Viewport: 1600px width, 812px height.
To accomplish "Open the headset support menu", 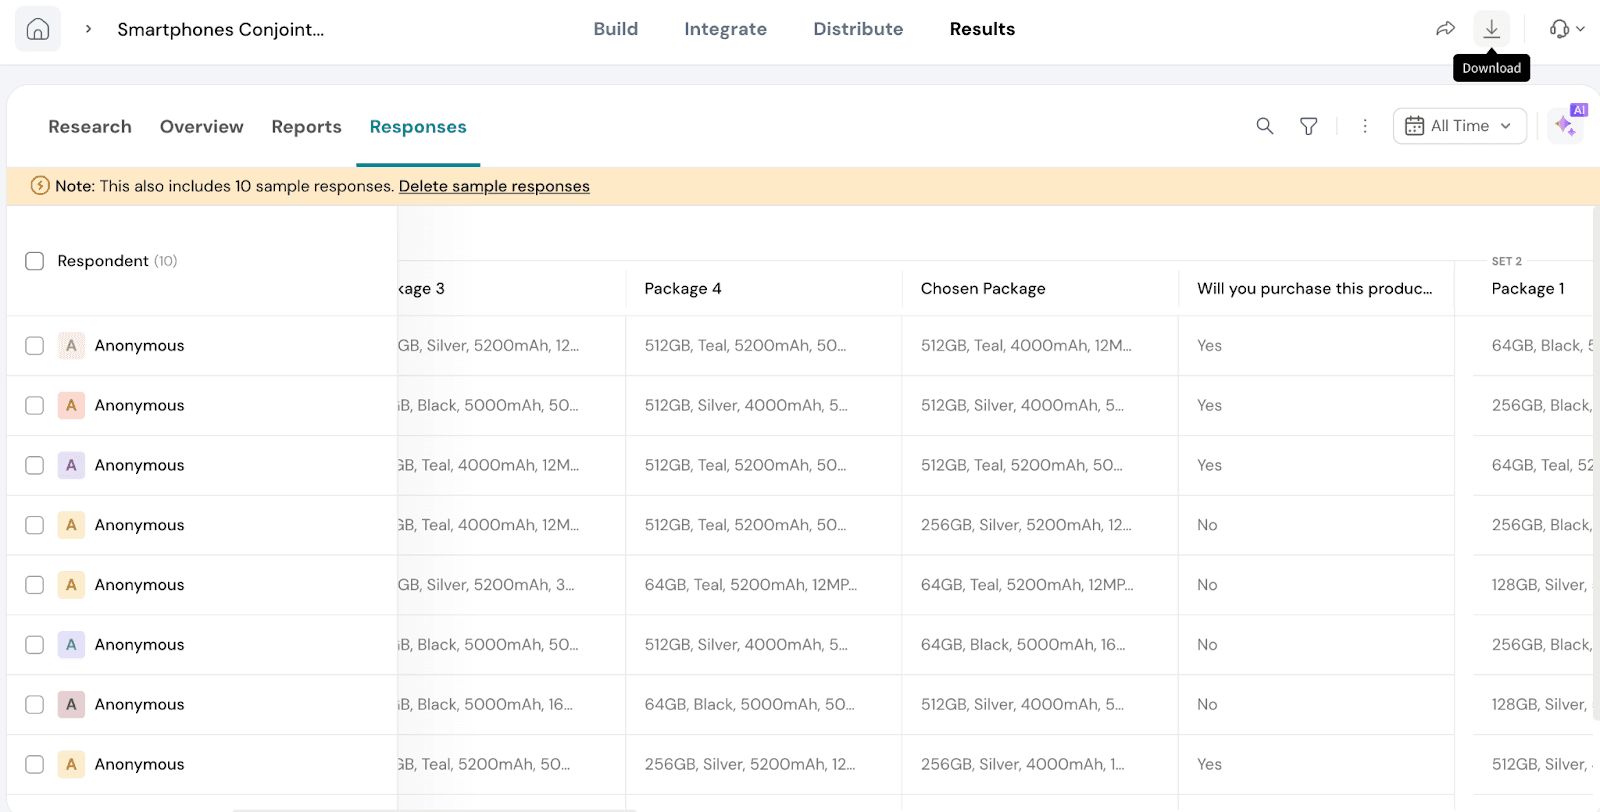I will (x=1566, y=29).
